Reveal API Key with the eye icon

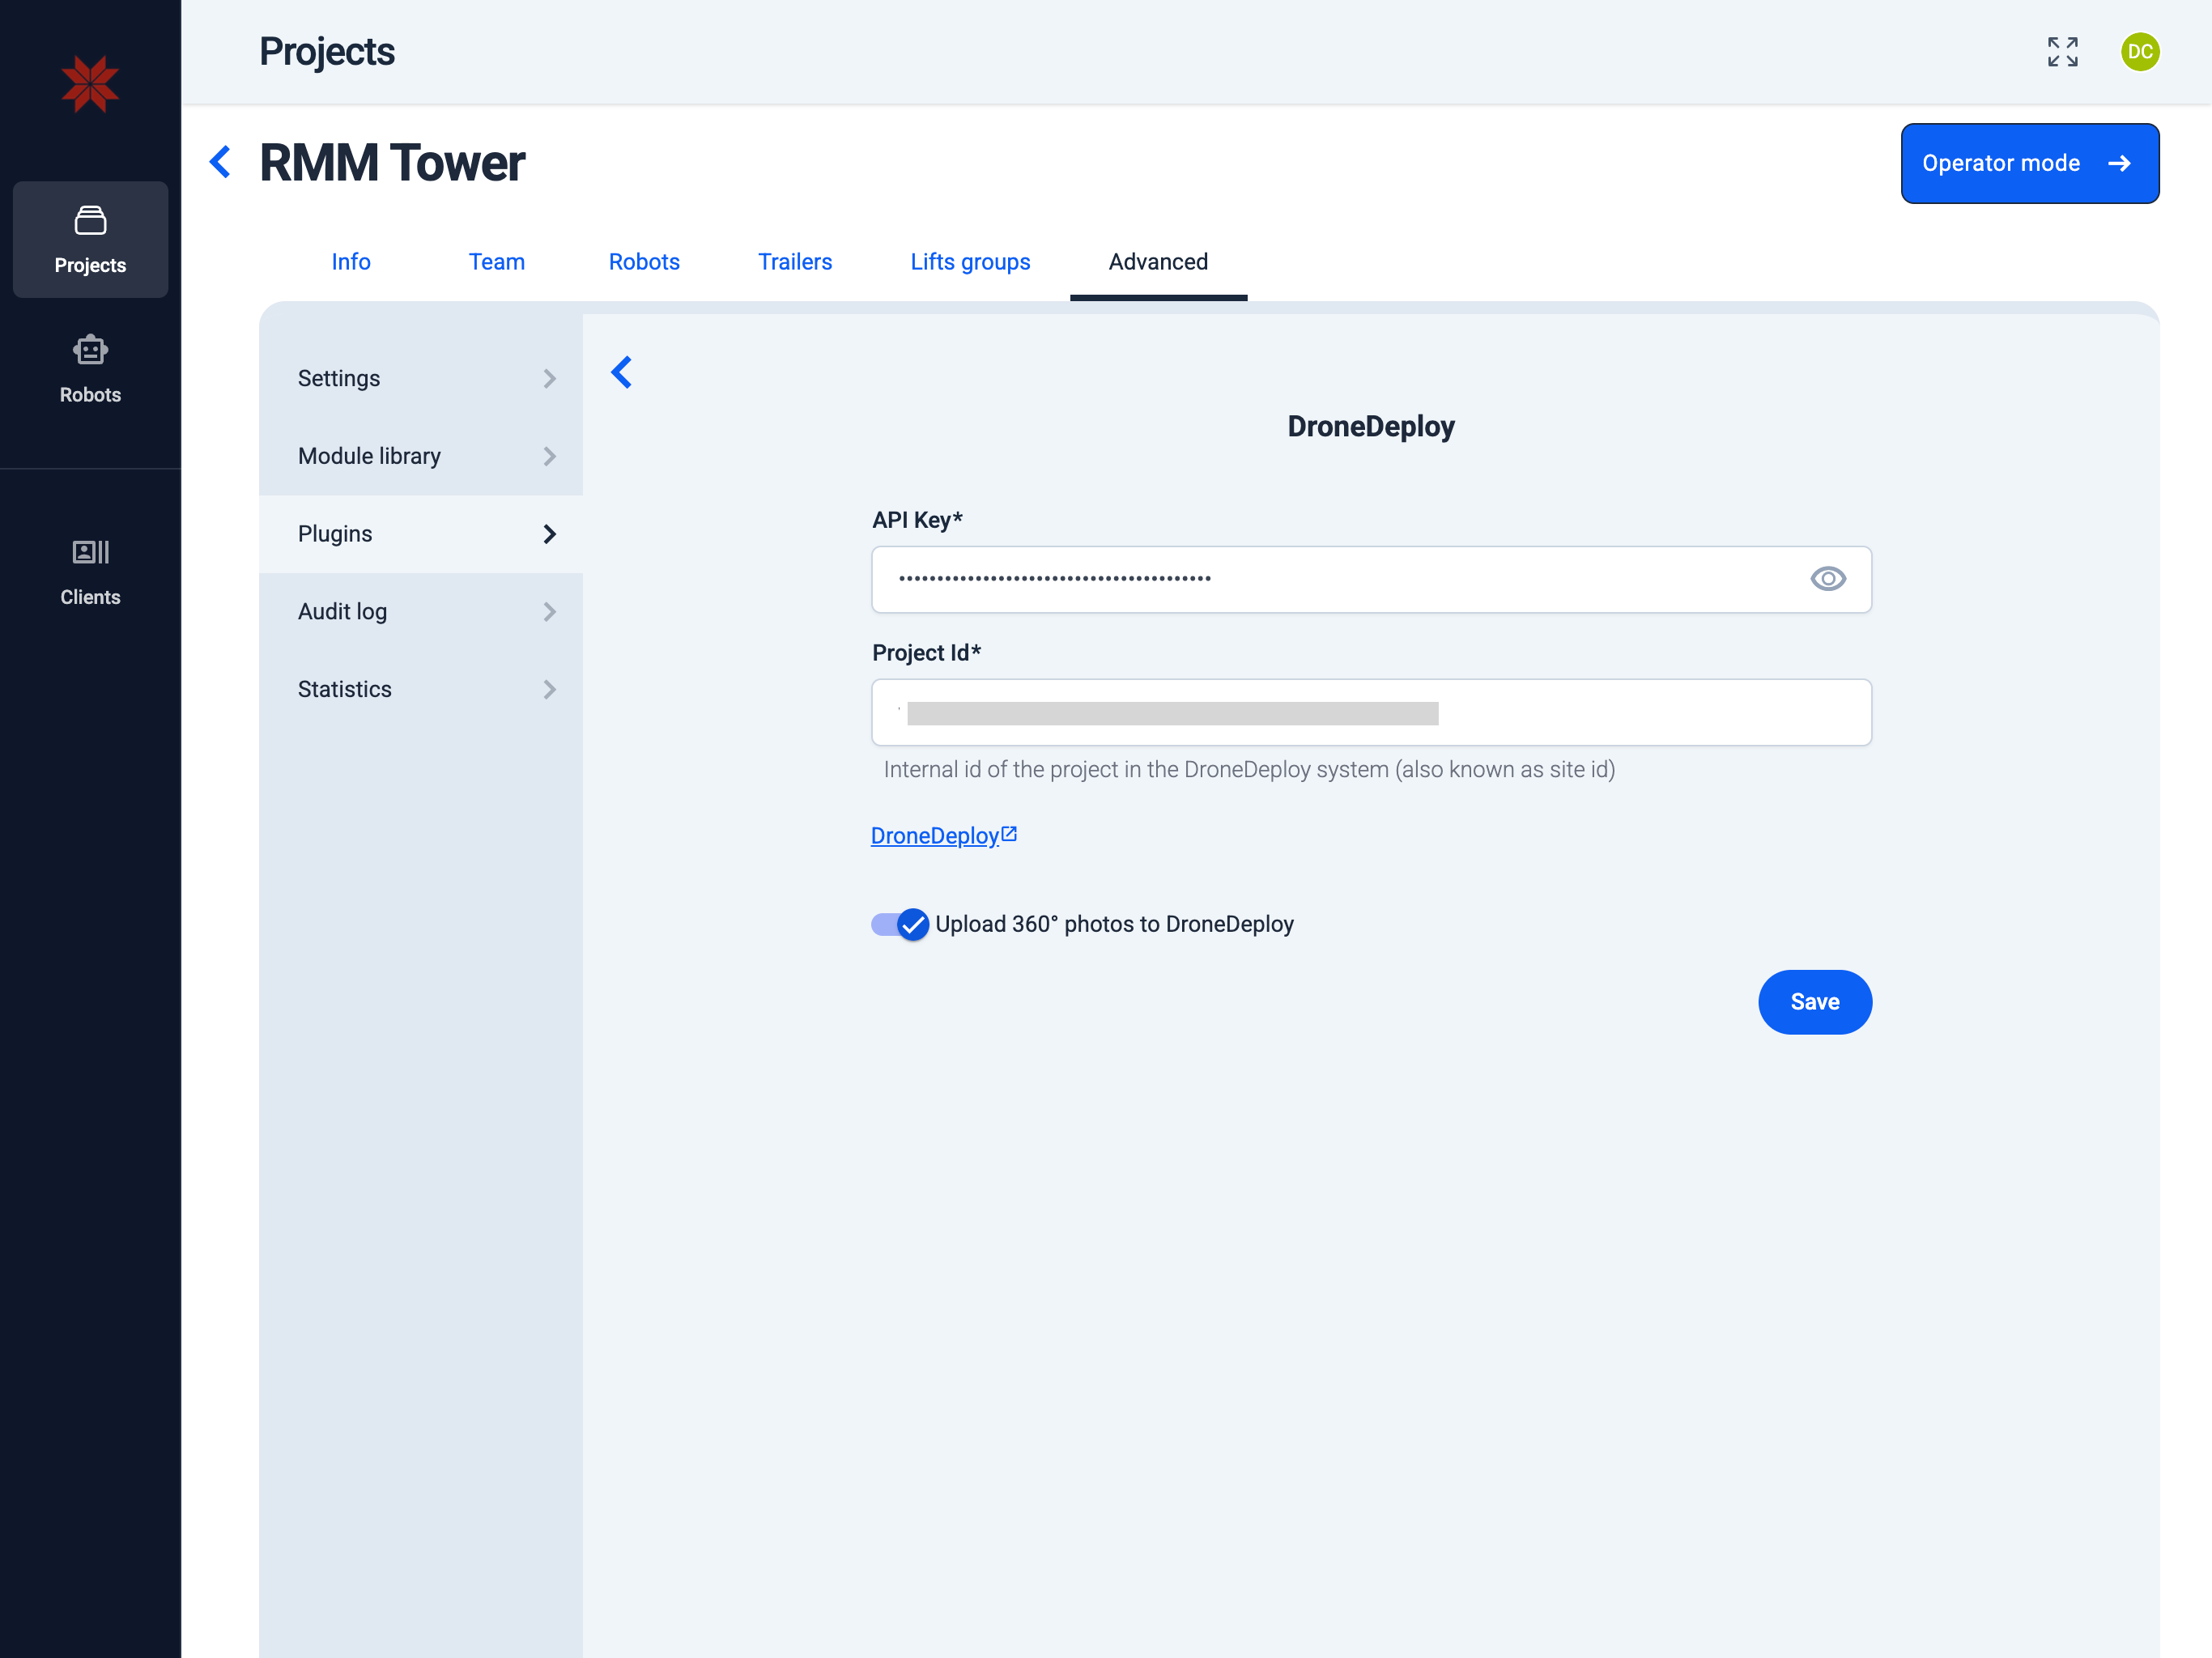click(x=1827, y=579)
